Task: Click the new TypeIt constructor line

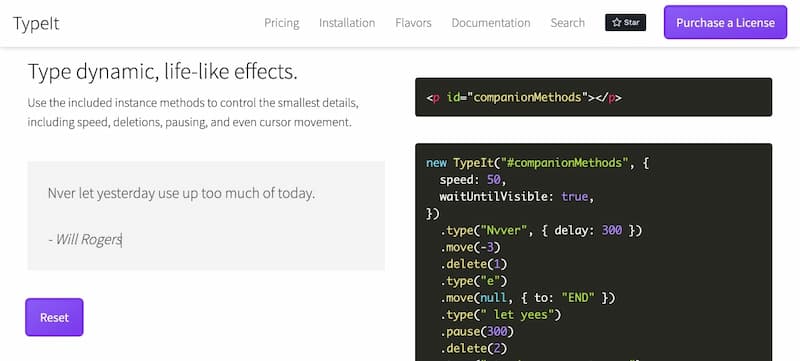Action: tap(537, 163)
